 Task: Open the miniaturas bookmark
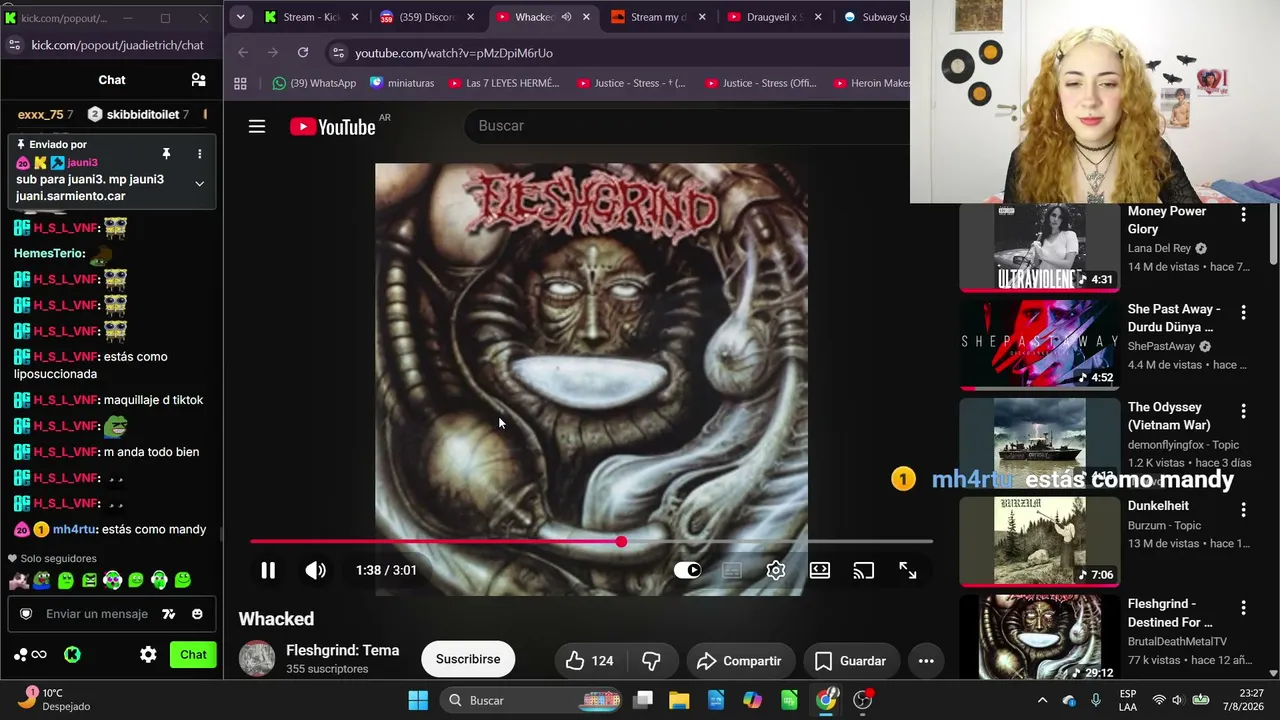tap(402, 83)
